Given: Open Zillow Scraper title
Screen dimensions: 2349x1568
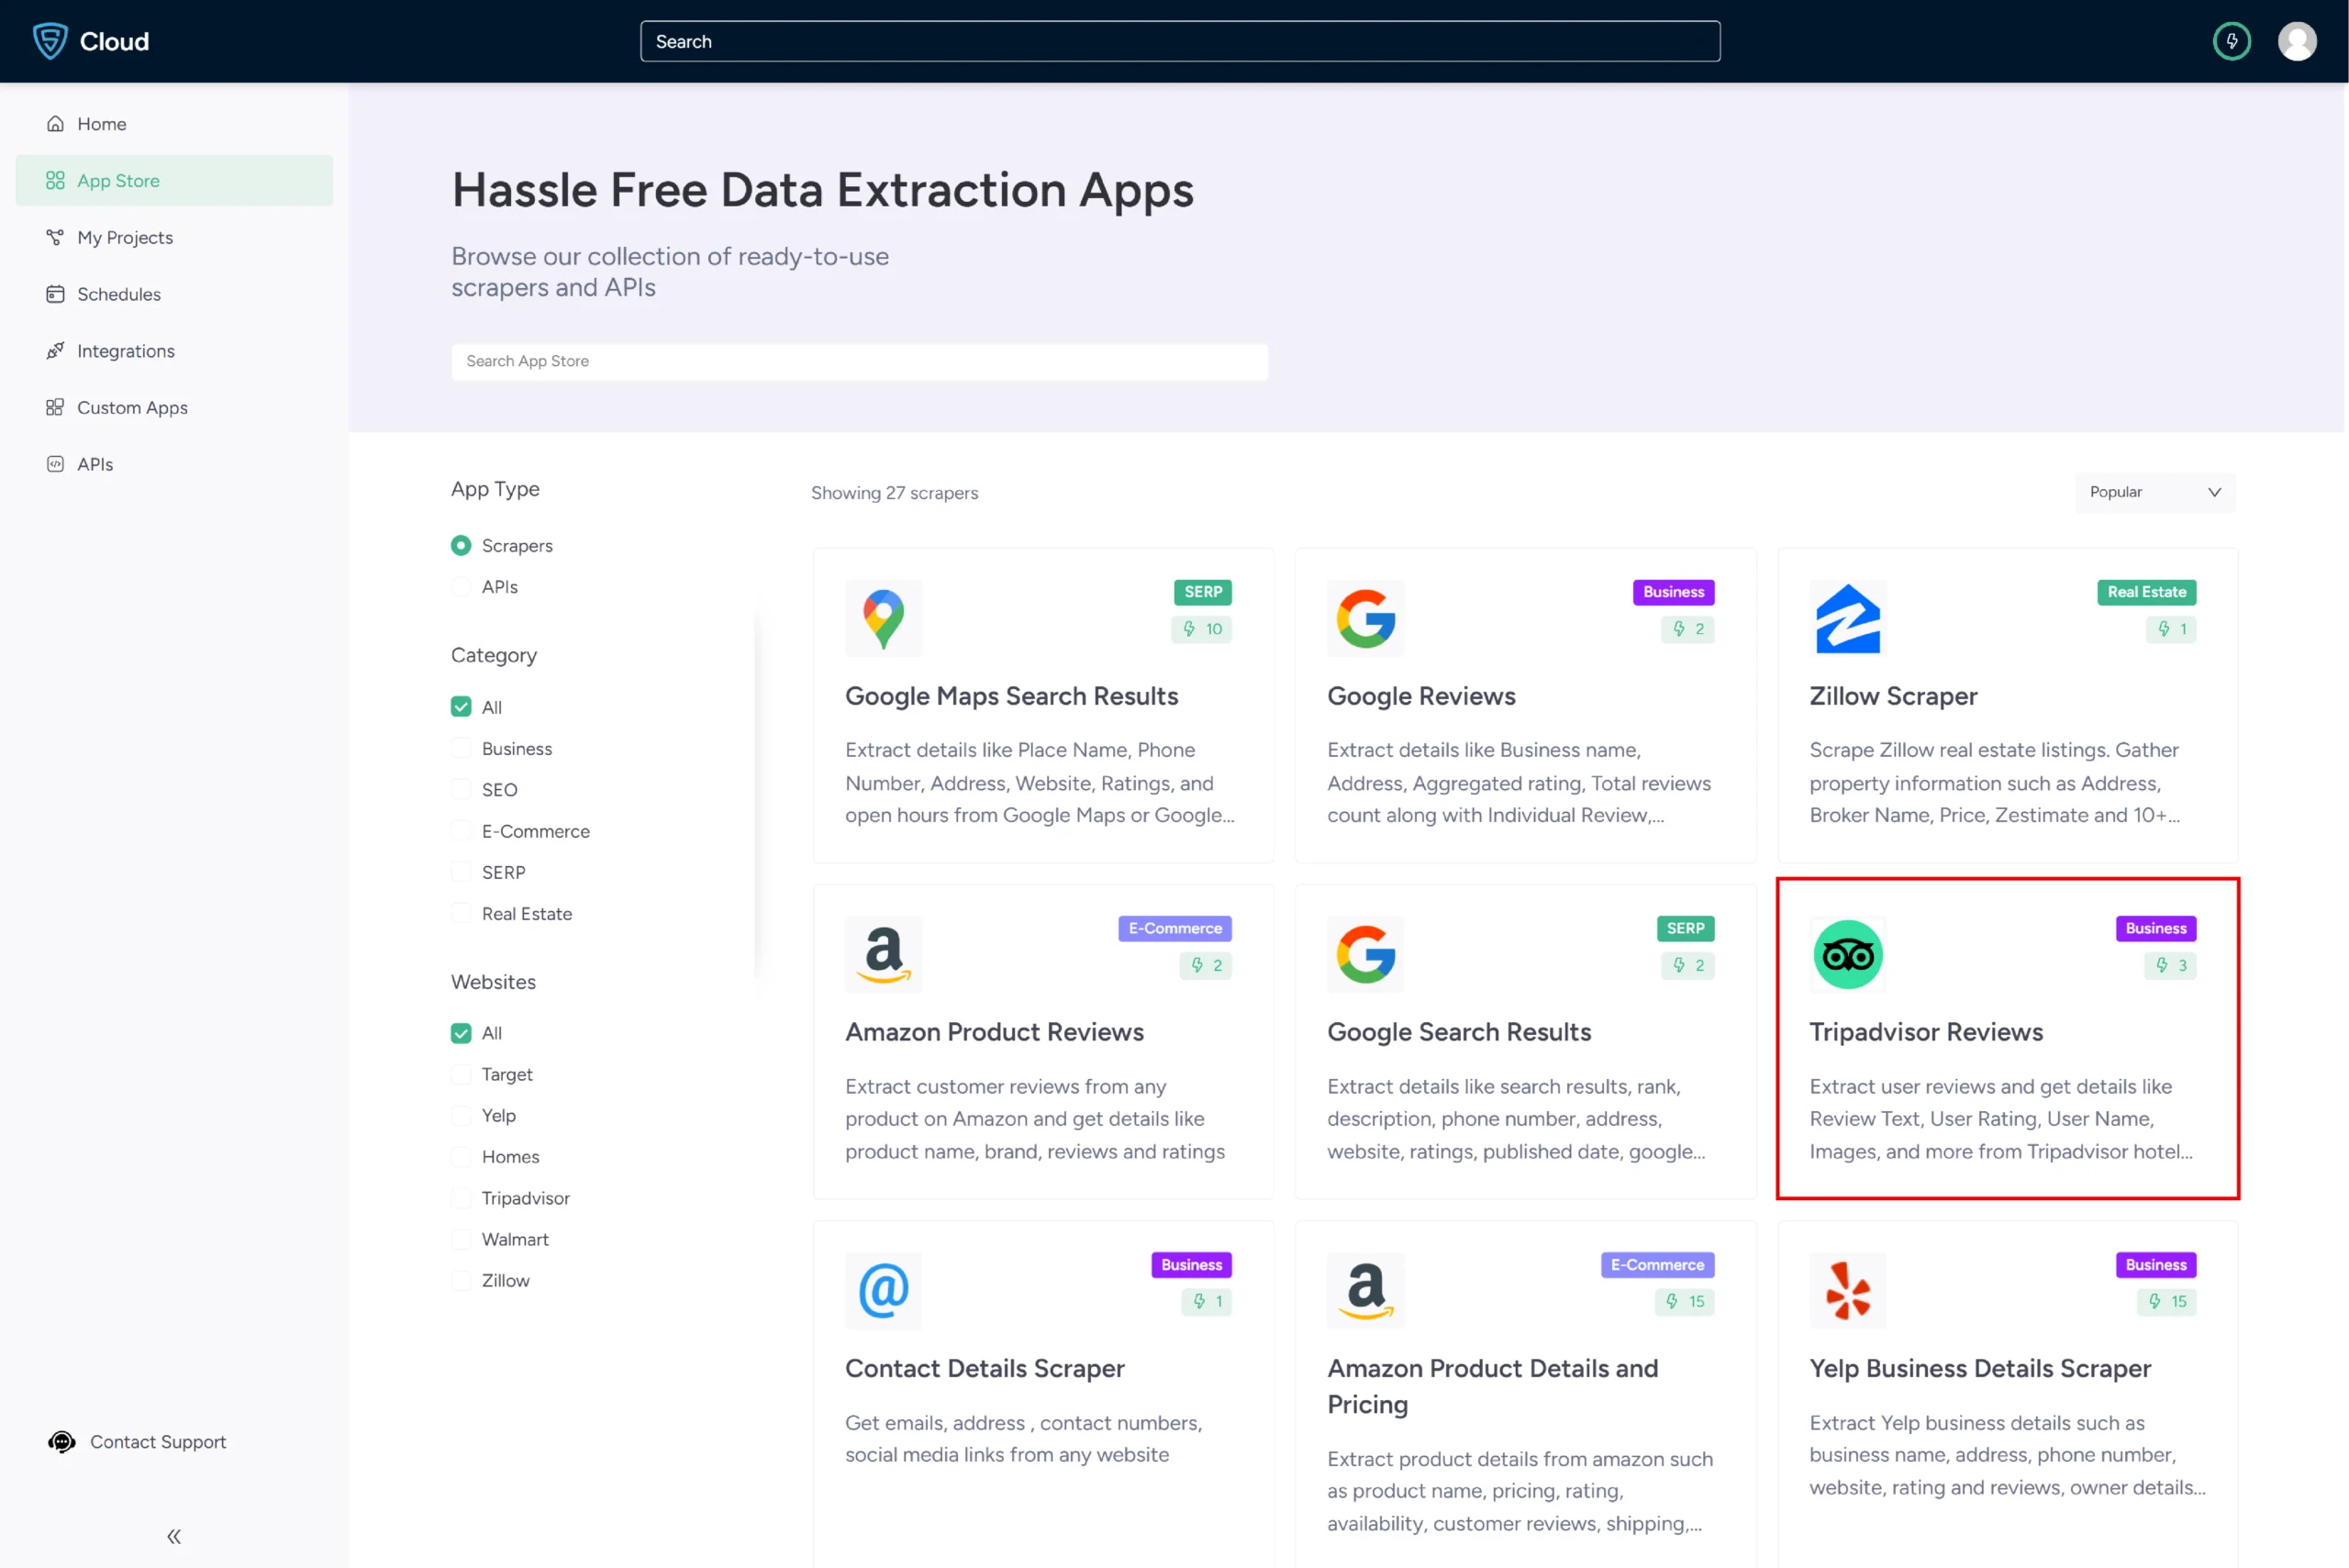Looking at the screenshot, I should click(x=1892, y=696).
